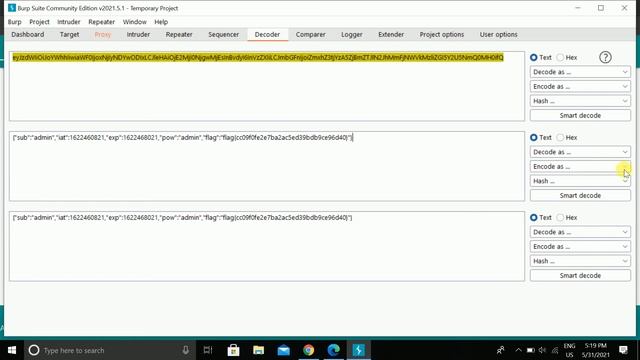
Task: Open 'Hash' dropdown for first box
Action: (580, 101)
